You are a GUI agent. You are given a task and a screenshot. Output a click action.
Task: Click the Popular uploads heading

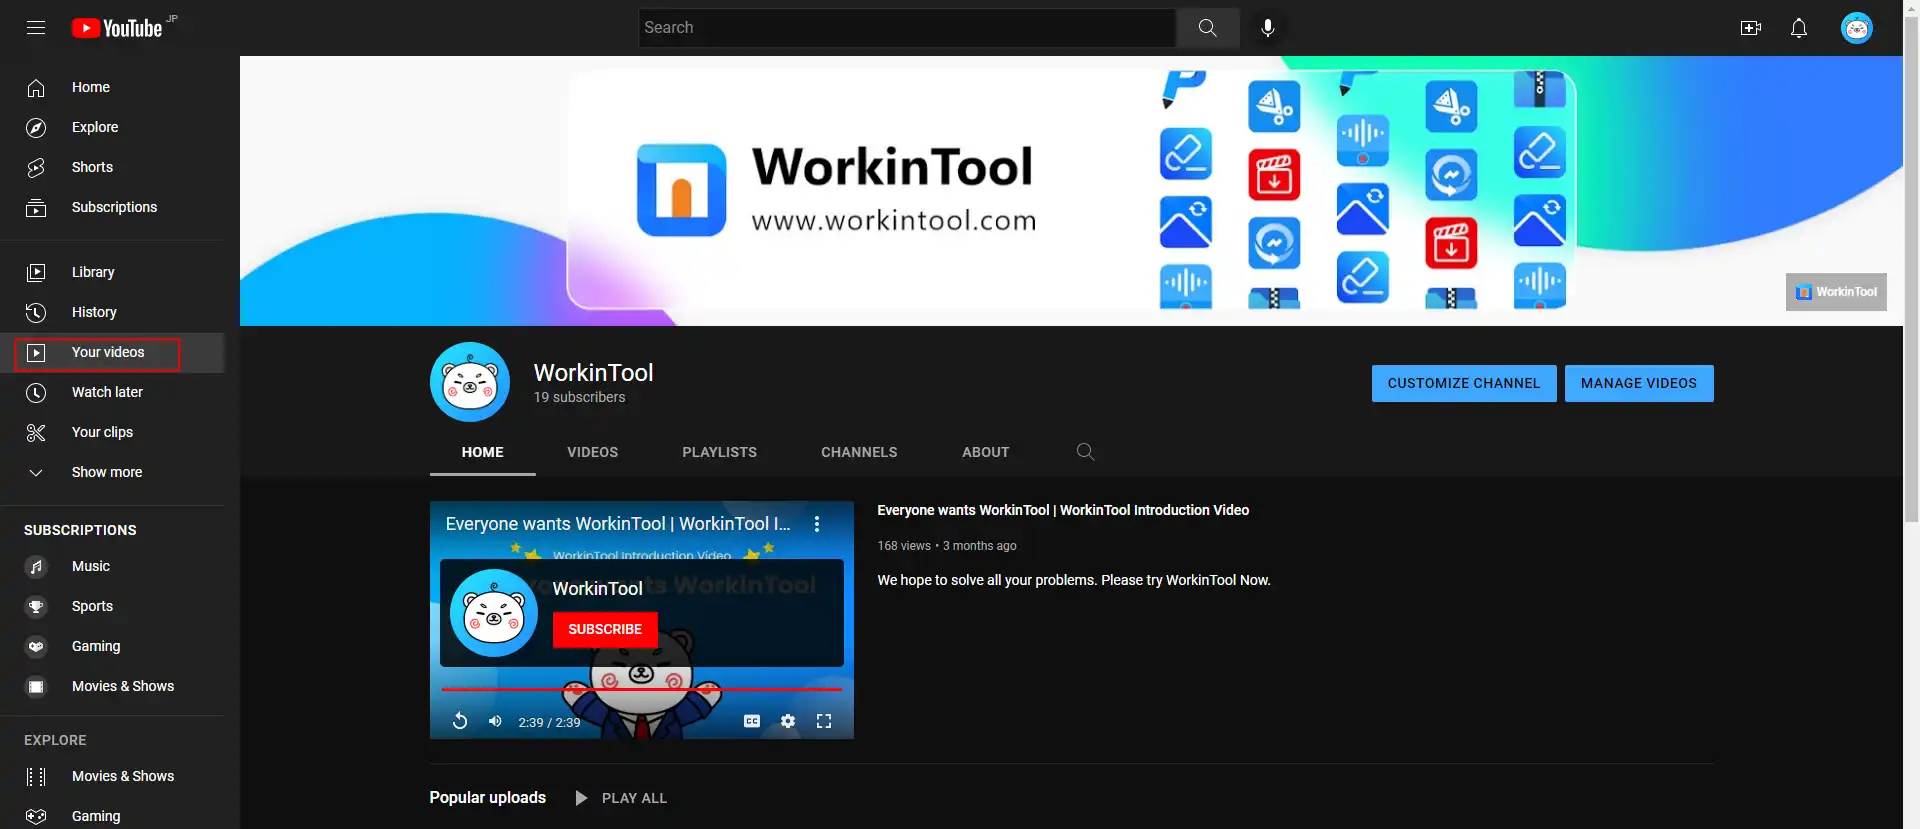(488, 798)
